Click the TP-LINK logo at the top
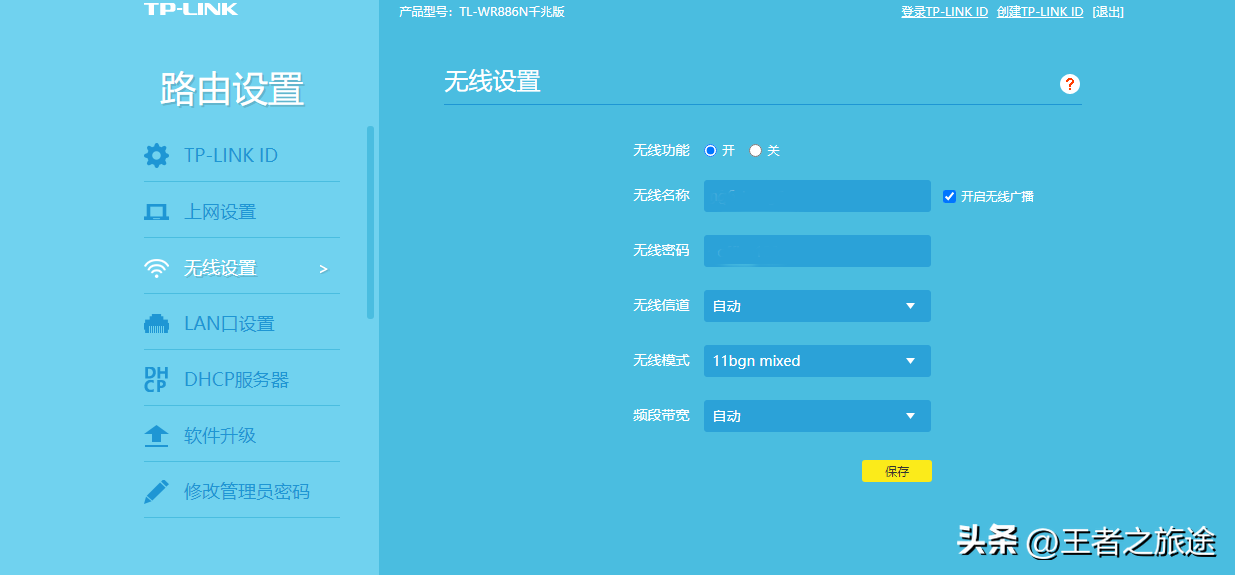This screenshot has width=1235, height=575. (x=191, y=9)
